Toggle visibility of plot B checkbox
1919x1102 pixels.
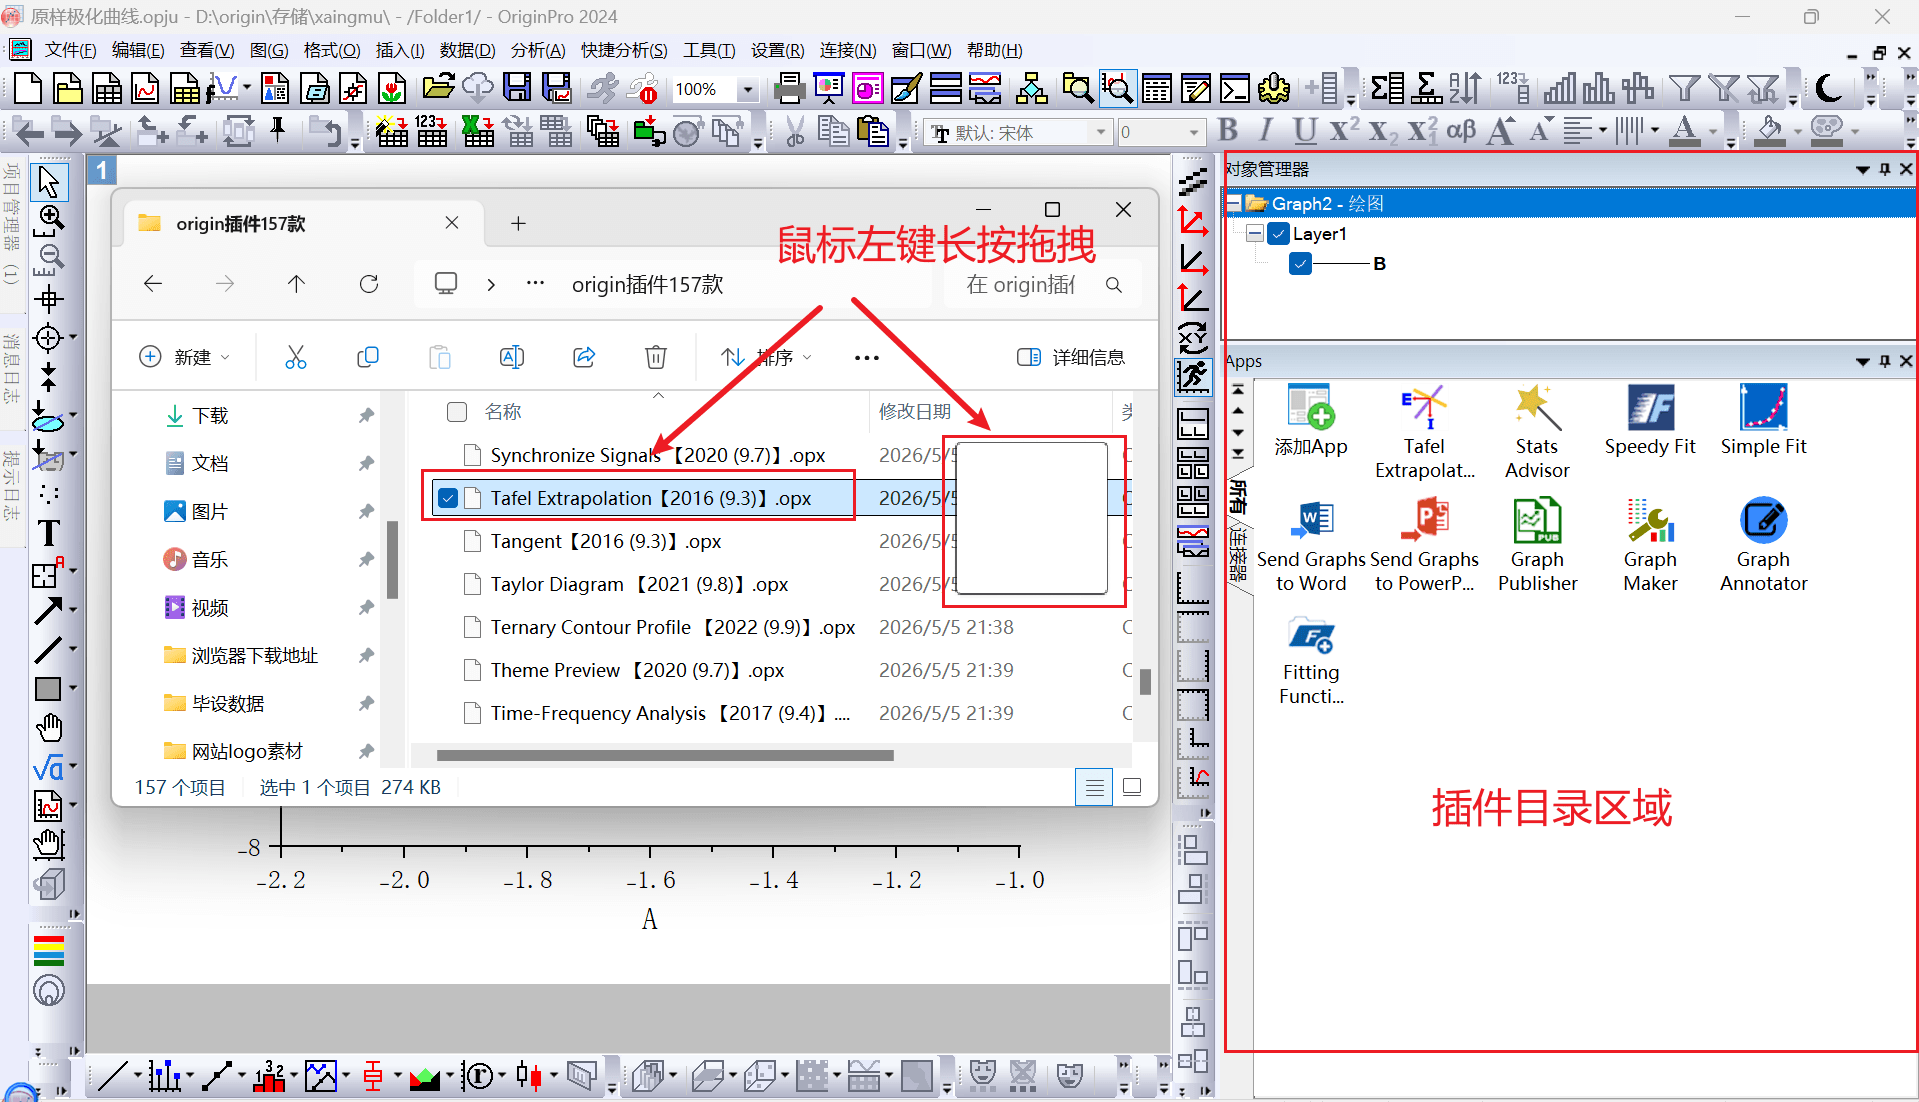tap(1300, 264)
